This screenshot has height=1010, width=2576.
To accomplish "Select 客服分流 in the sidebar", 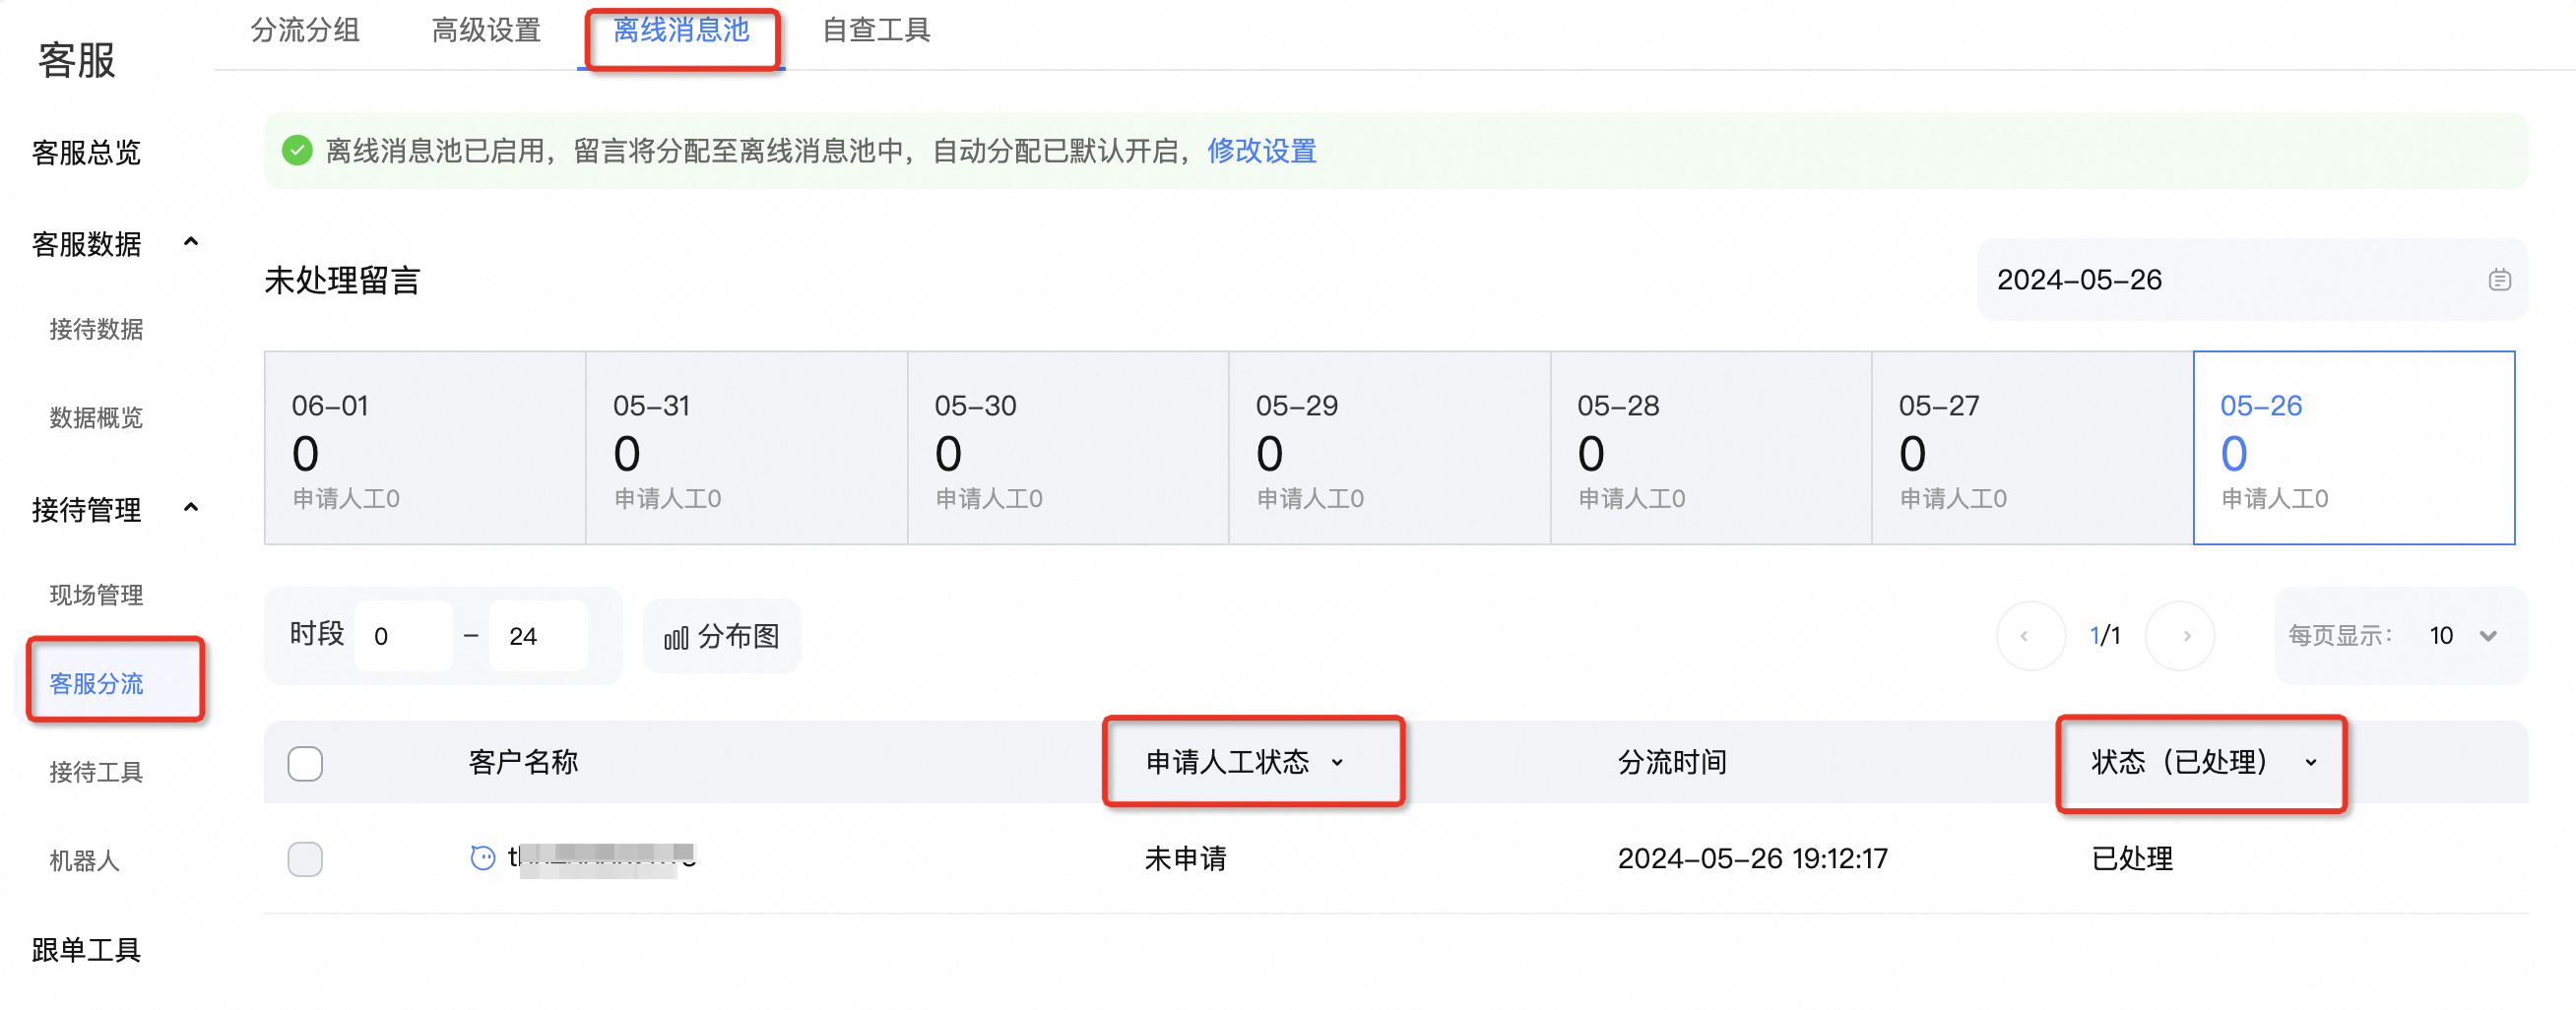I will 96,683.
